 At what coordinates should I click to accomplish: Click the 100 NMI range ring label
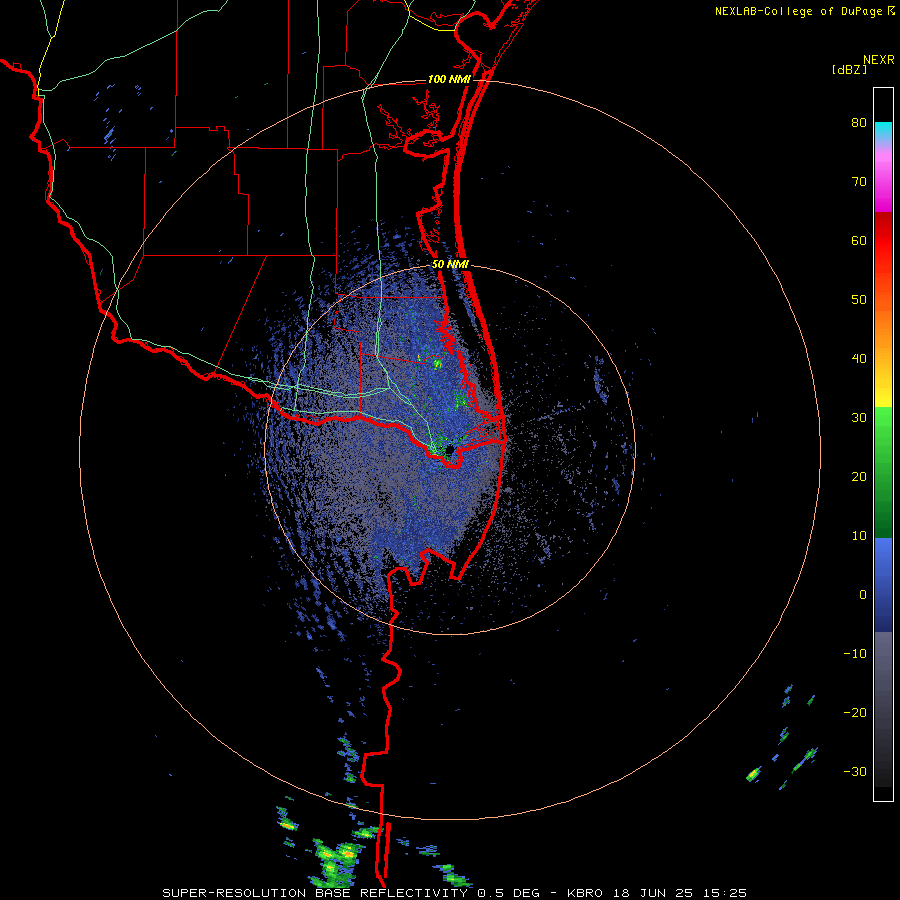[449, 79]
